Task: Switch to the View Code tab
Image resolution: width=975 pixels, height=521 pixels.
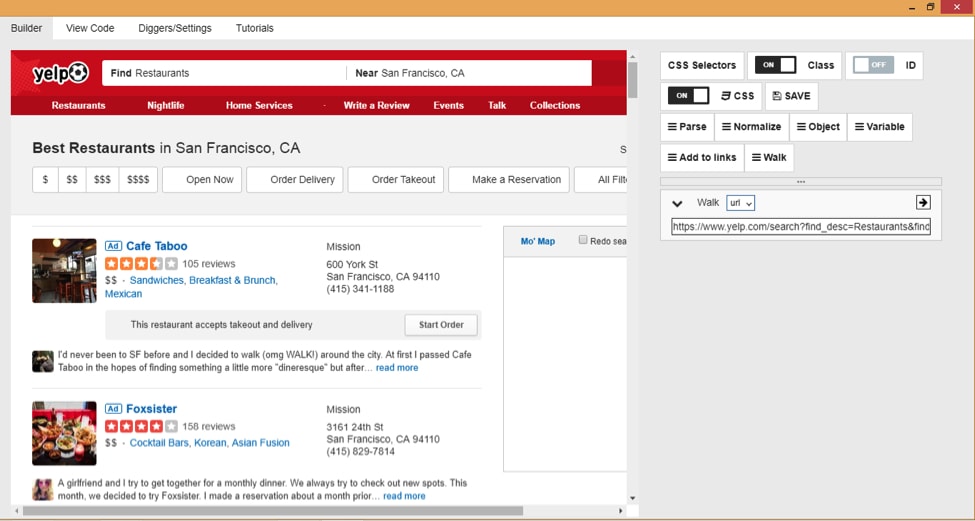Action: click(90, 28)
